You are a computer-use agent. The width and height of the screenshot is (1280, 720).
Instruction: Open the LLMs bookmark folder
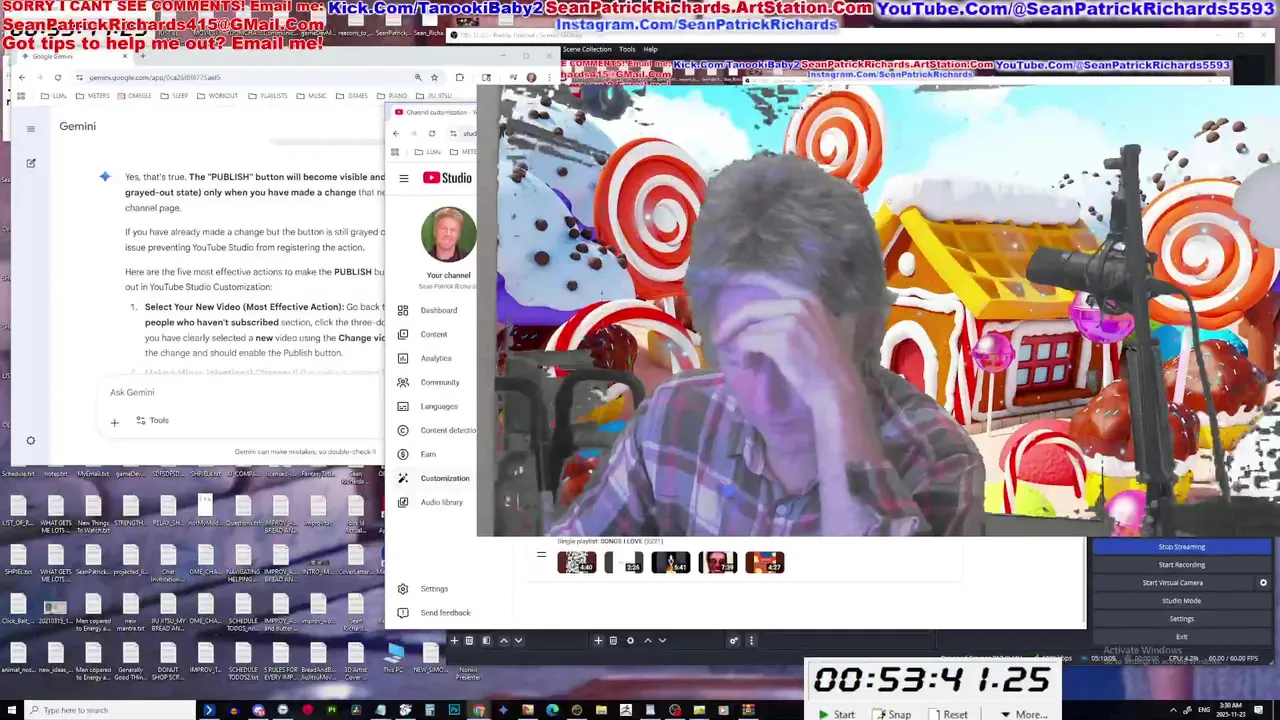53,96
